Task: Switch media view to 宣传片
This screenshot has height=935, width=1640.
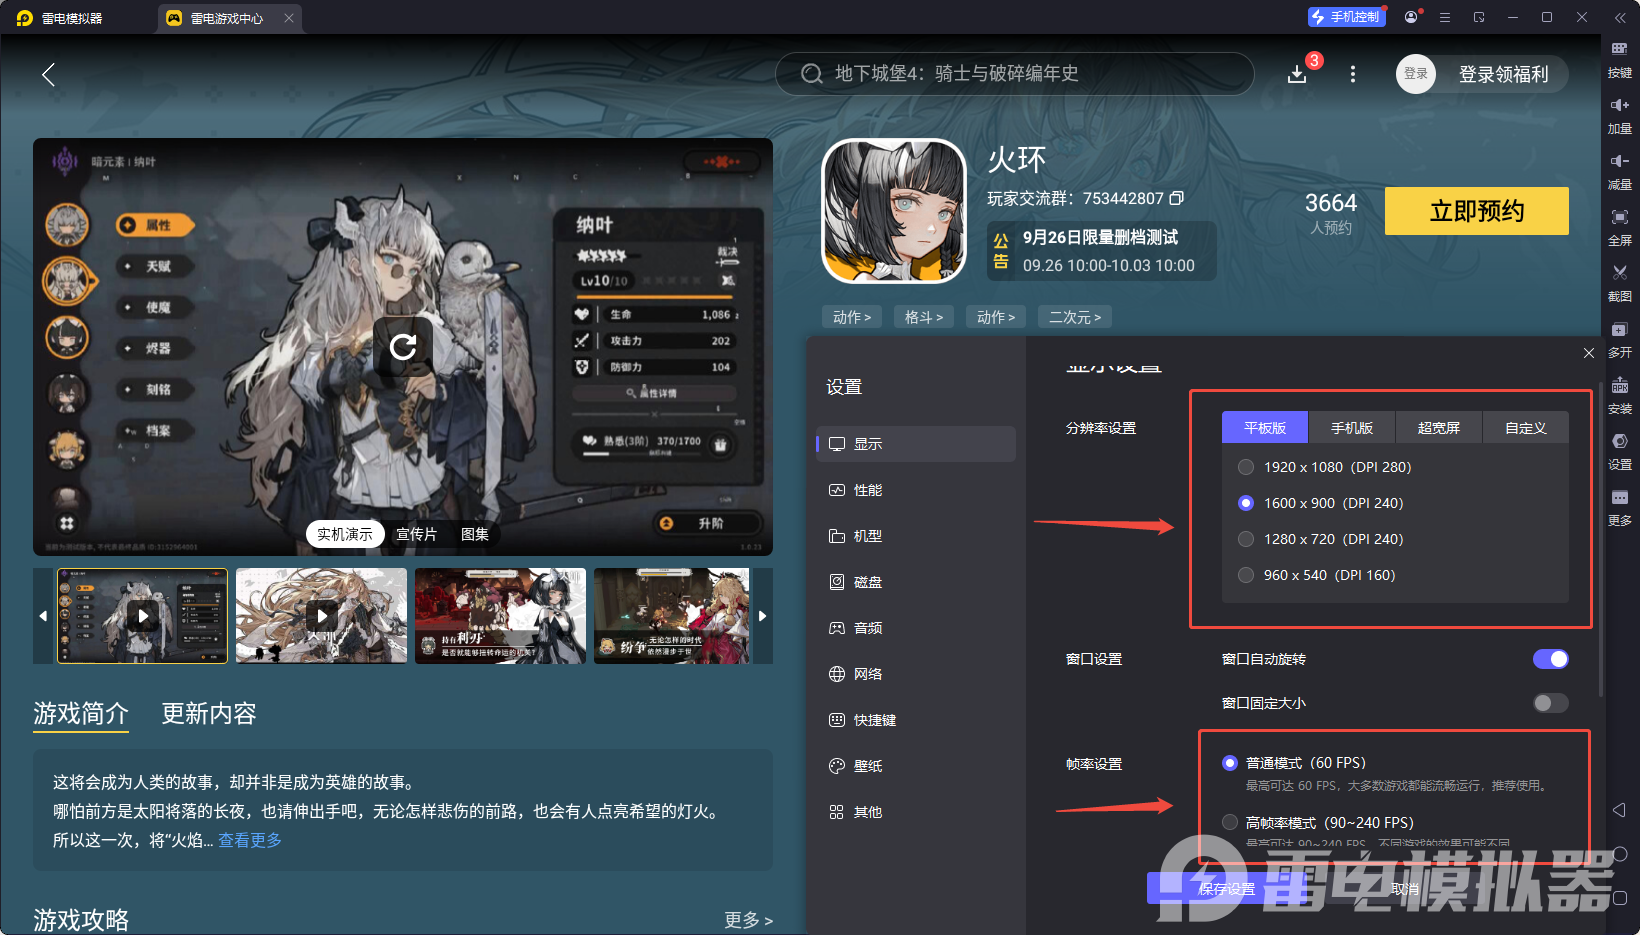Action: [x=416, y=534]
